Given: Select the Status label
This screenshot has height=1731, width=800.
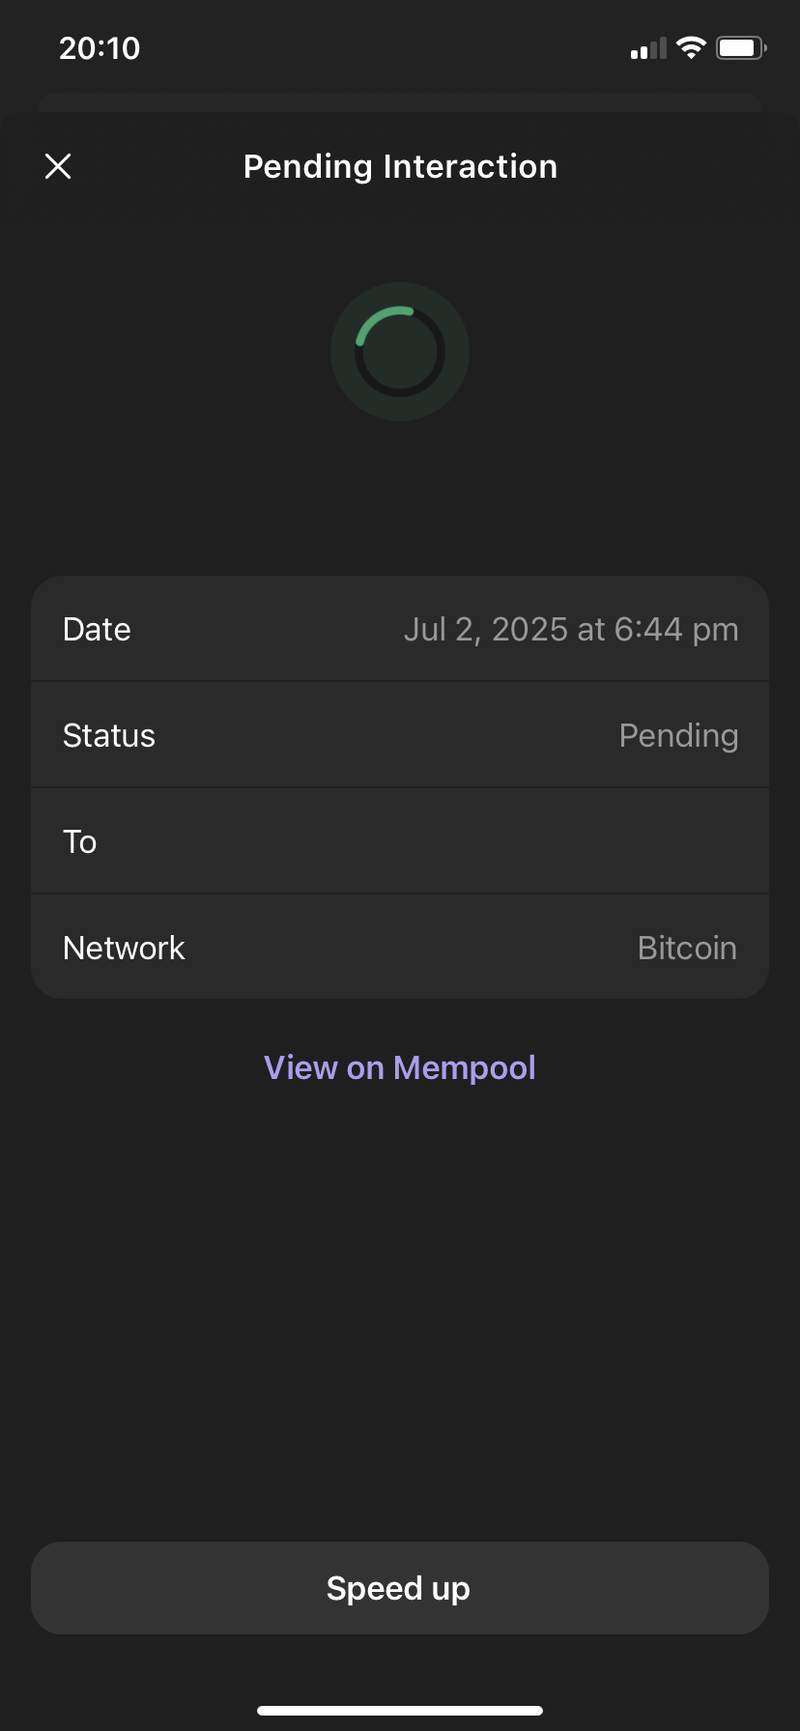Looking at the screenshot, I should 109,735.
